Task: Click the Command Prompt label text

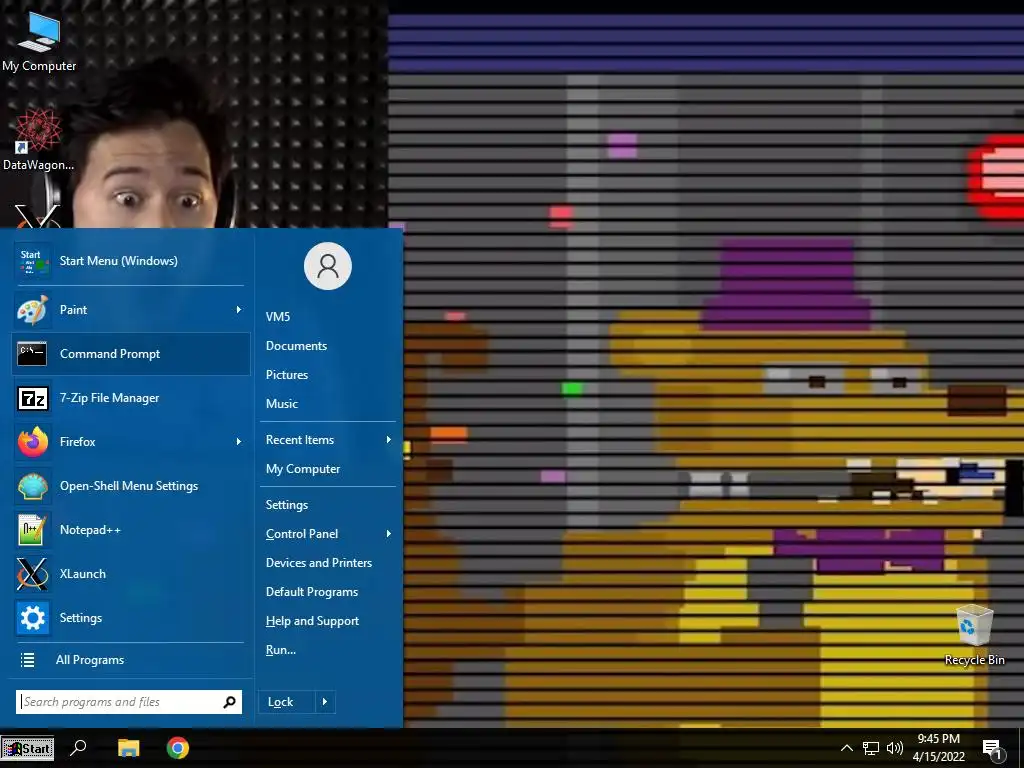Action: click(x=110, y=354)
